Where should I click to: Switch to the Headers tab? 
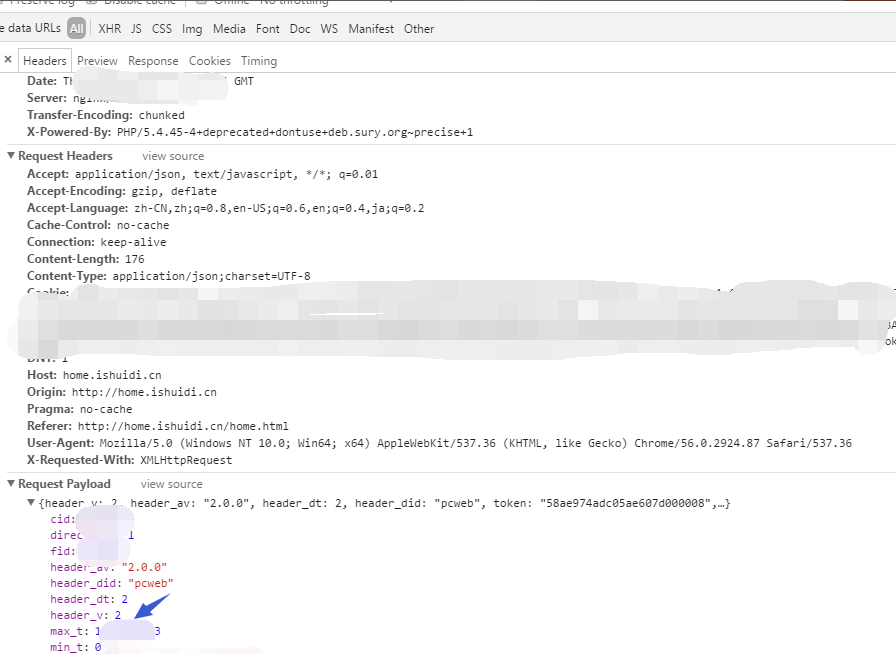point(45,61)
